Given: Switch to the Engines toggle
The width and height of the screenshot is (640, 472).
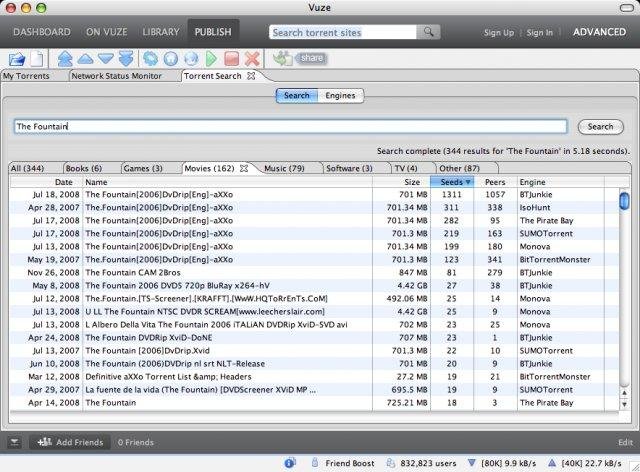Looking at the screenshot, I should pos(340,96).
